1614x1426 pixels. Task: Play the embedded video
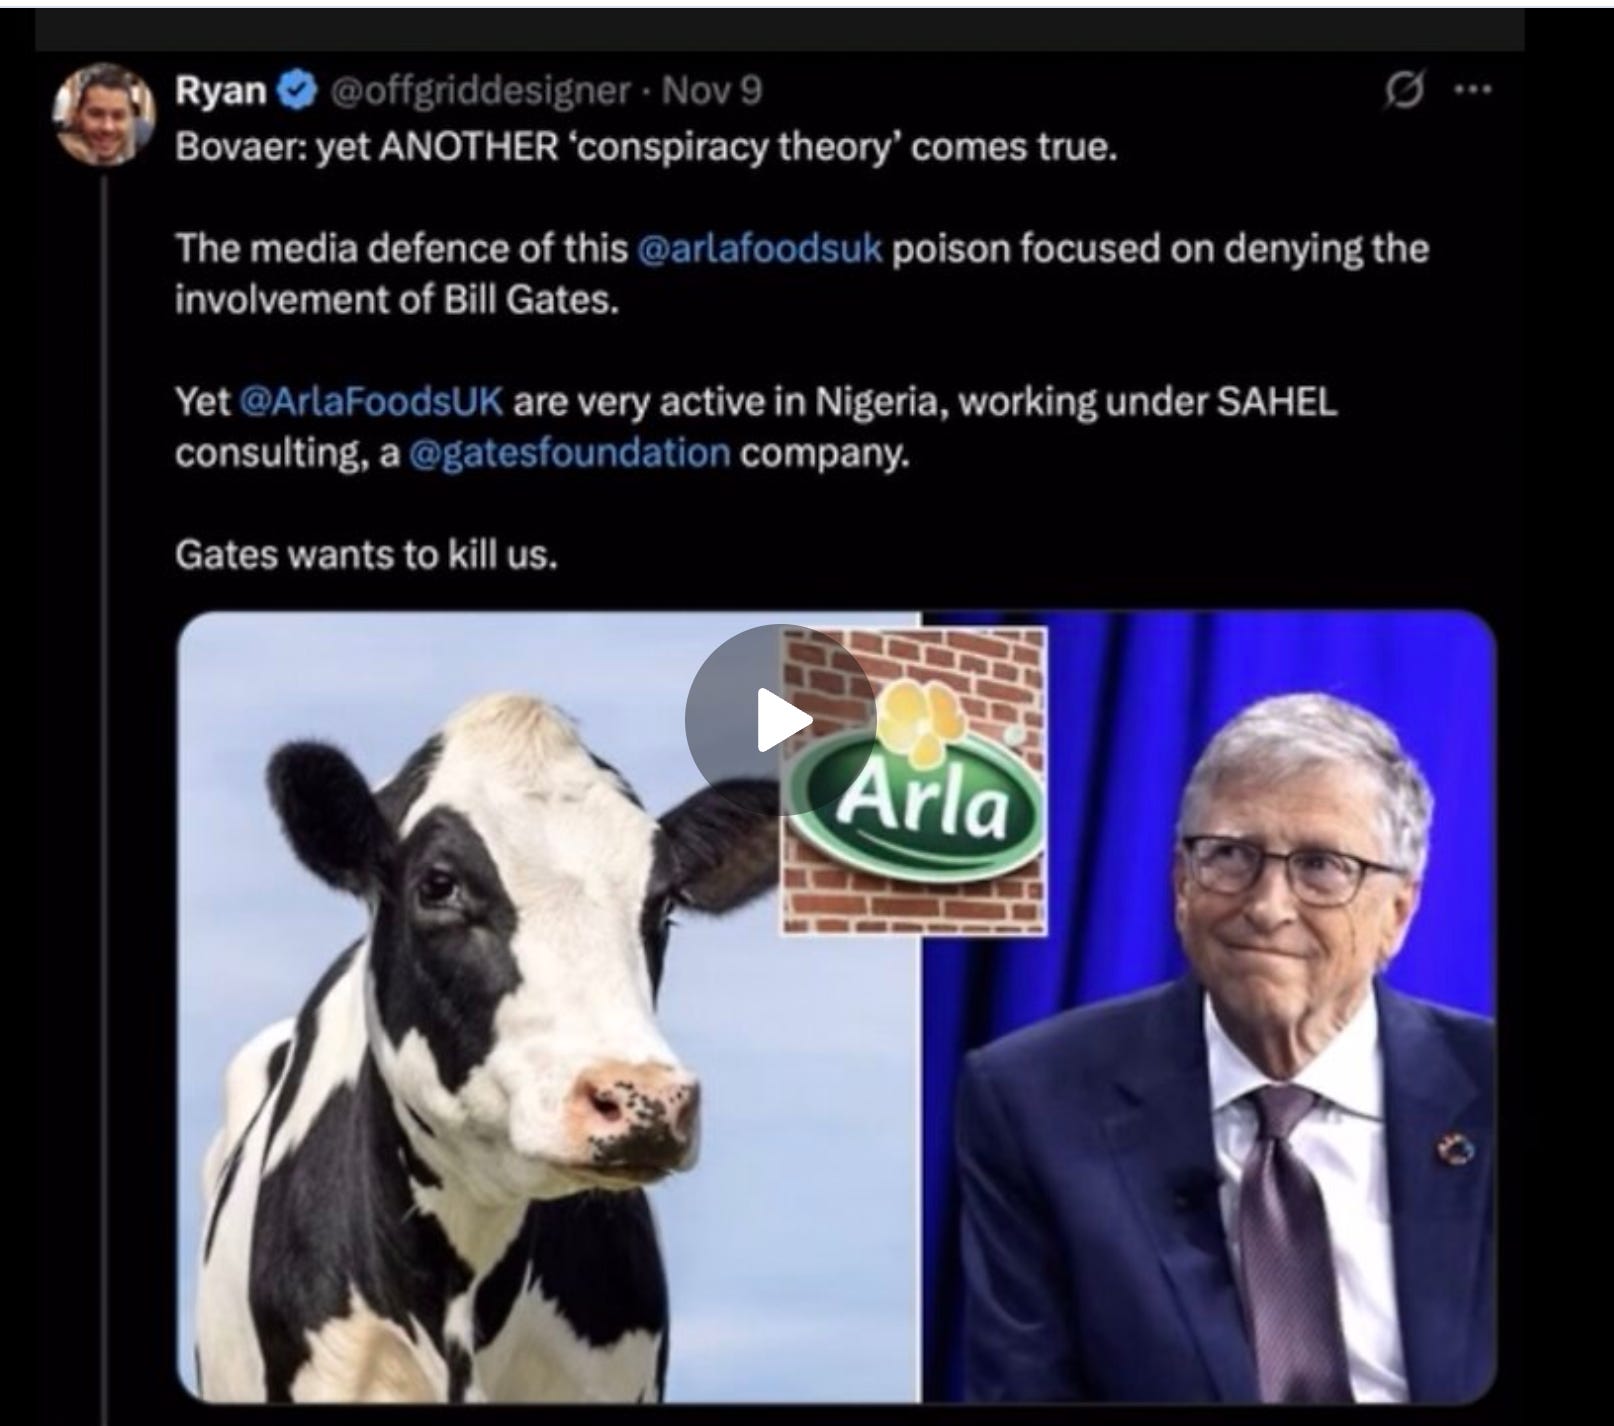tap(781, 719)
